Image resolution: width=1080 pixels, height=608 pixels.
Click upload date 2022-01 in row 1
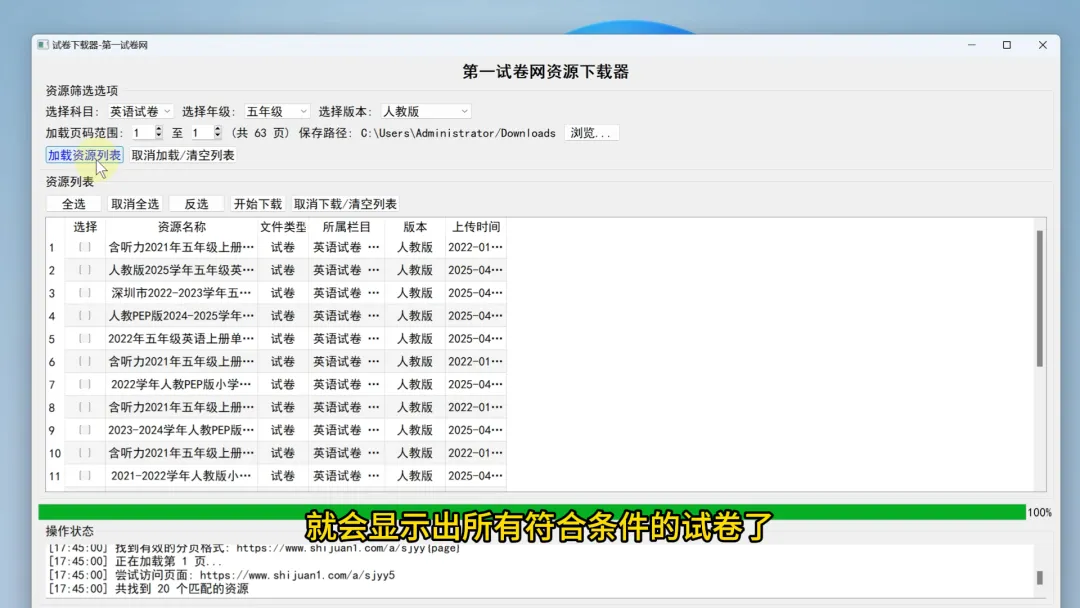tap(475, 247)
